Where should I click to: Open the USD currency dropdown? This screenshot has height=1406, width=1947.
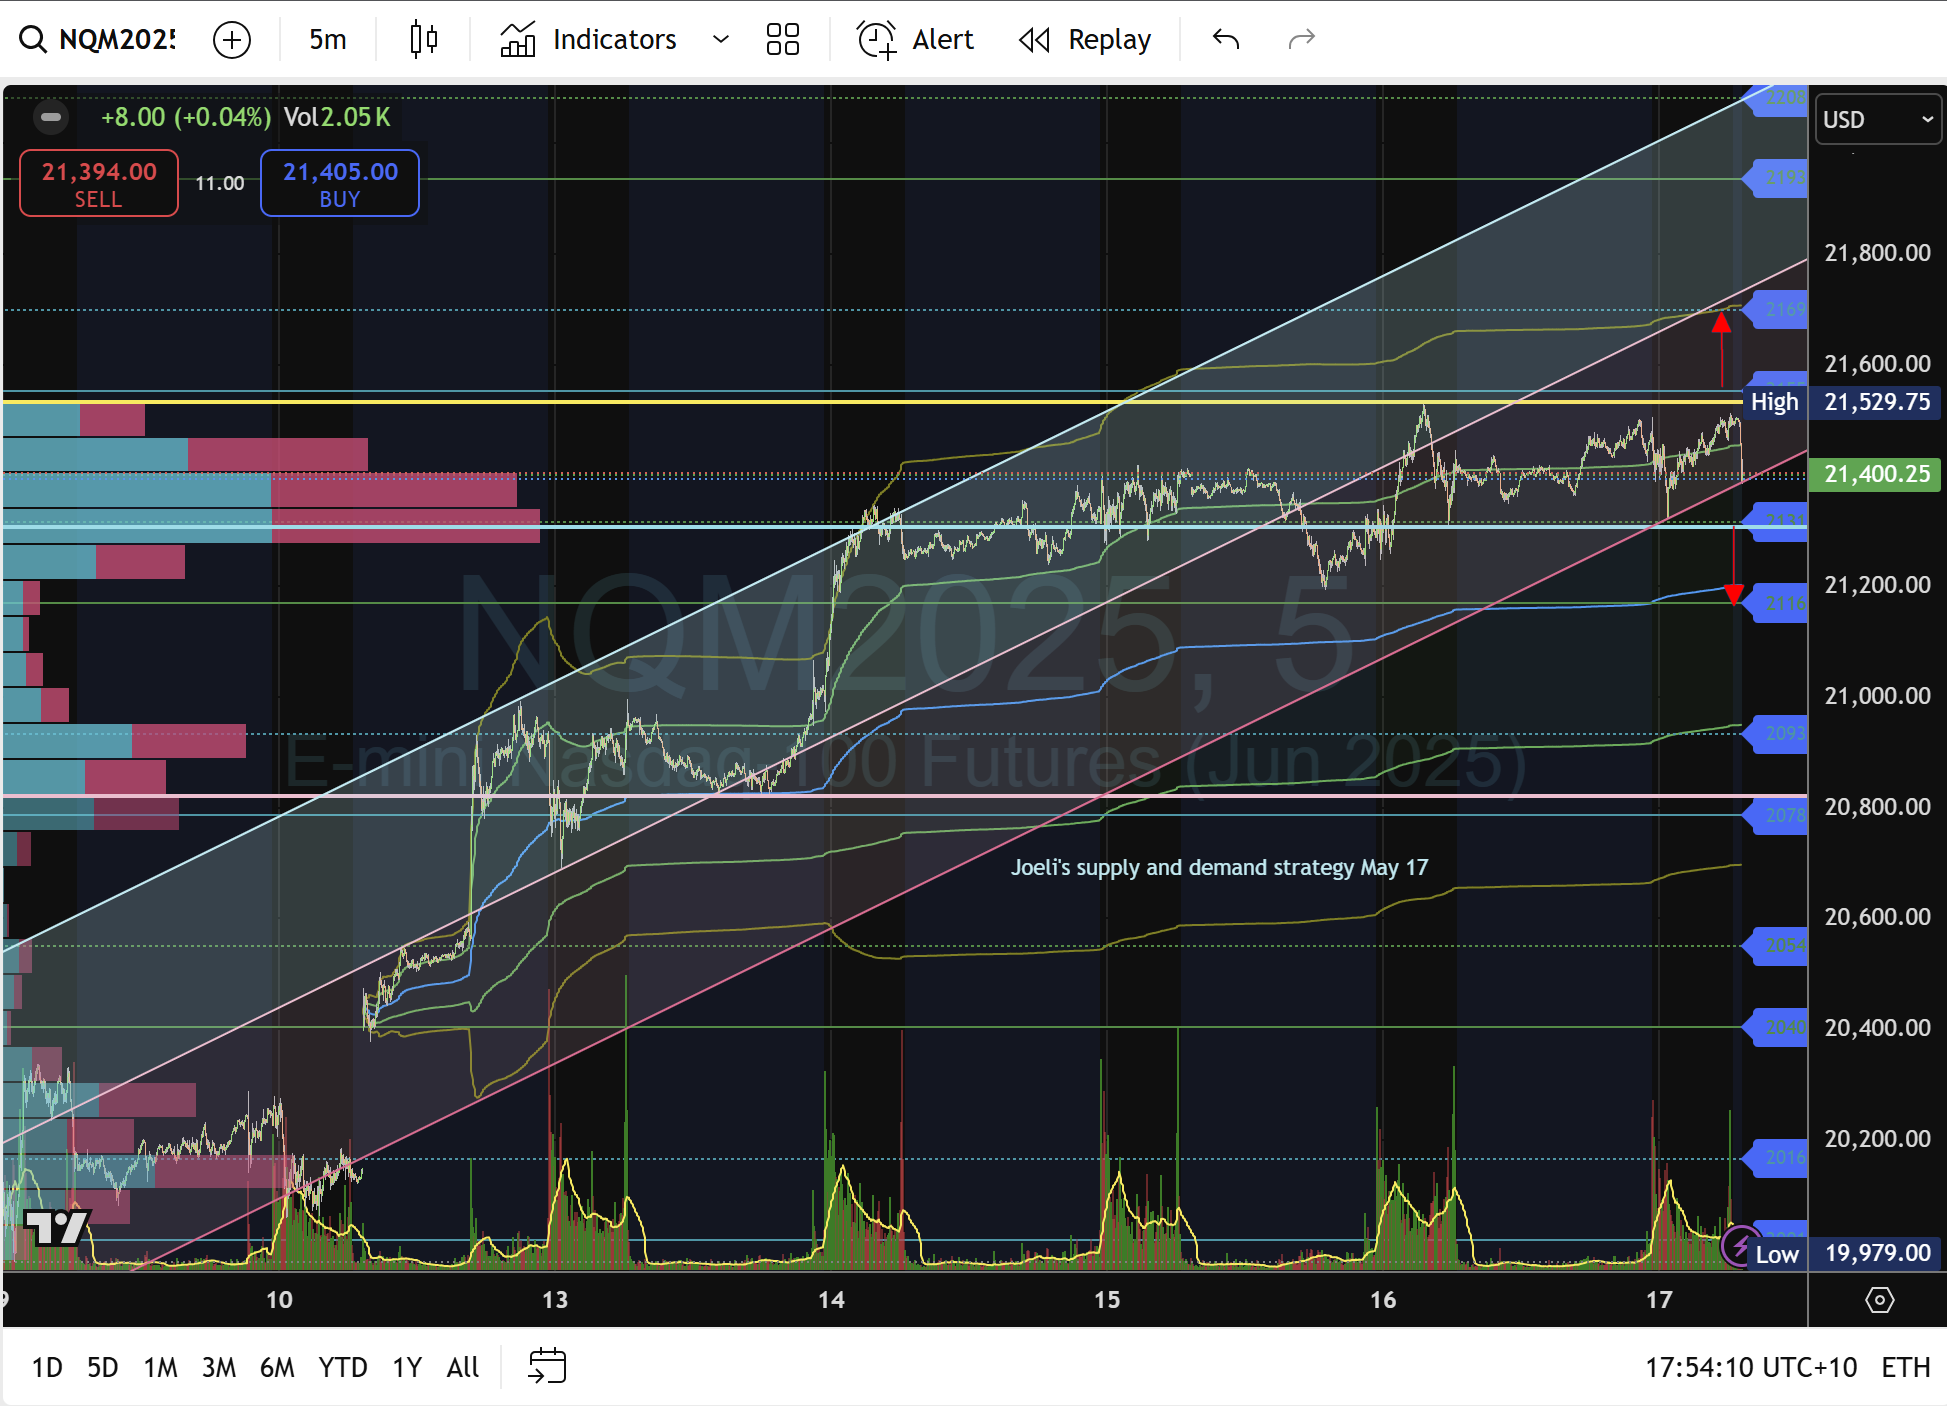pyautogui.click(x=1878, y=119)
